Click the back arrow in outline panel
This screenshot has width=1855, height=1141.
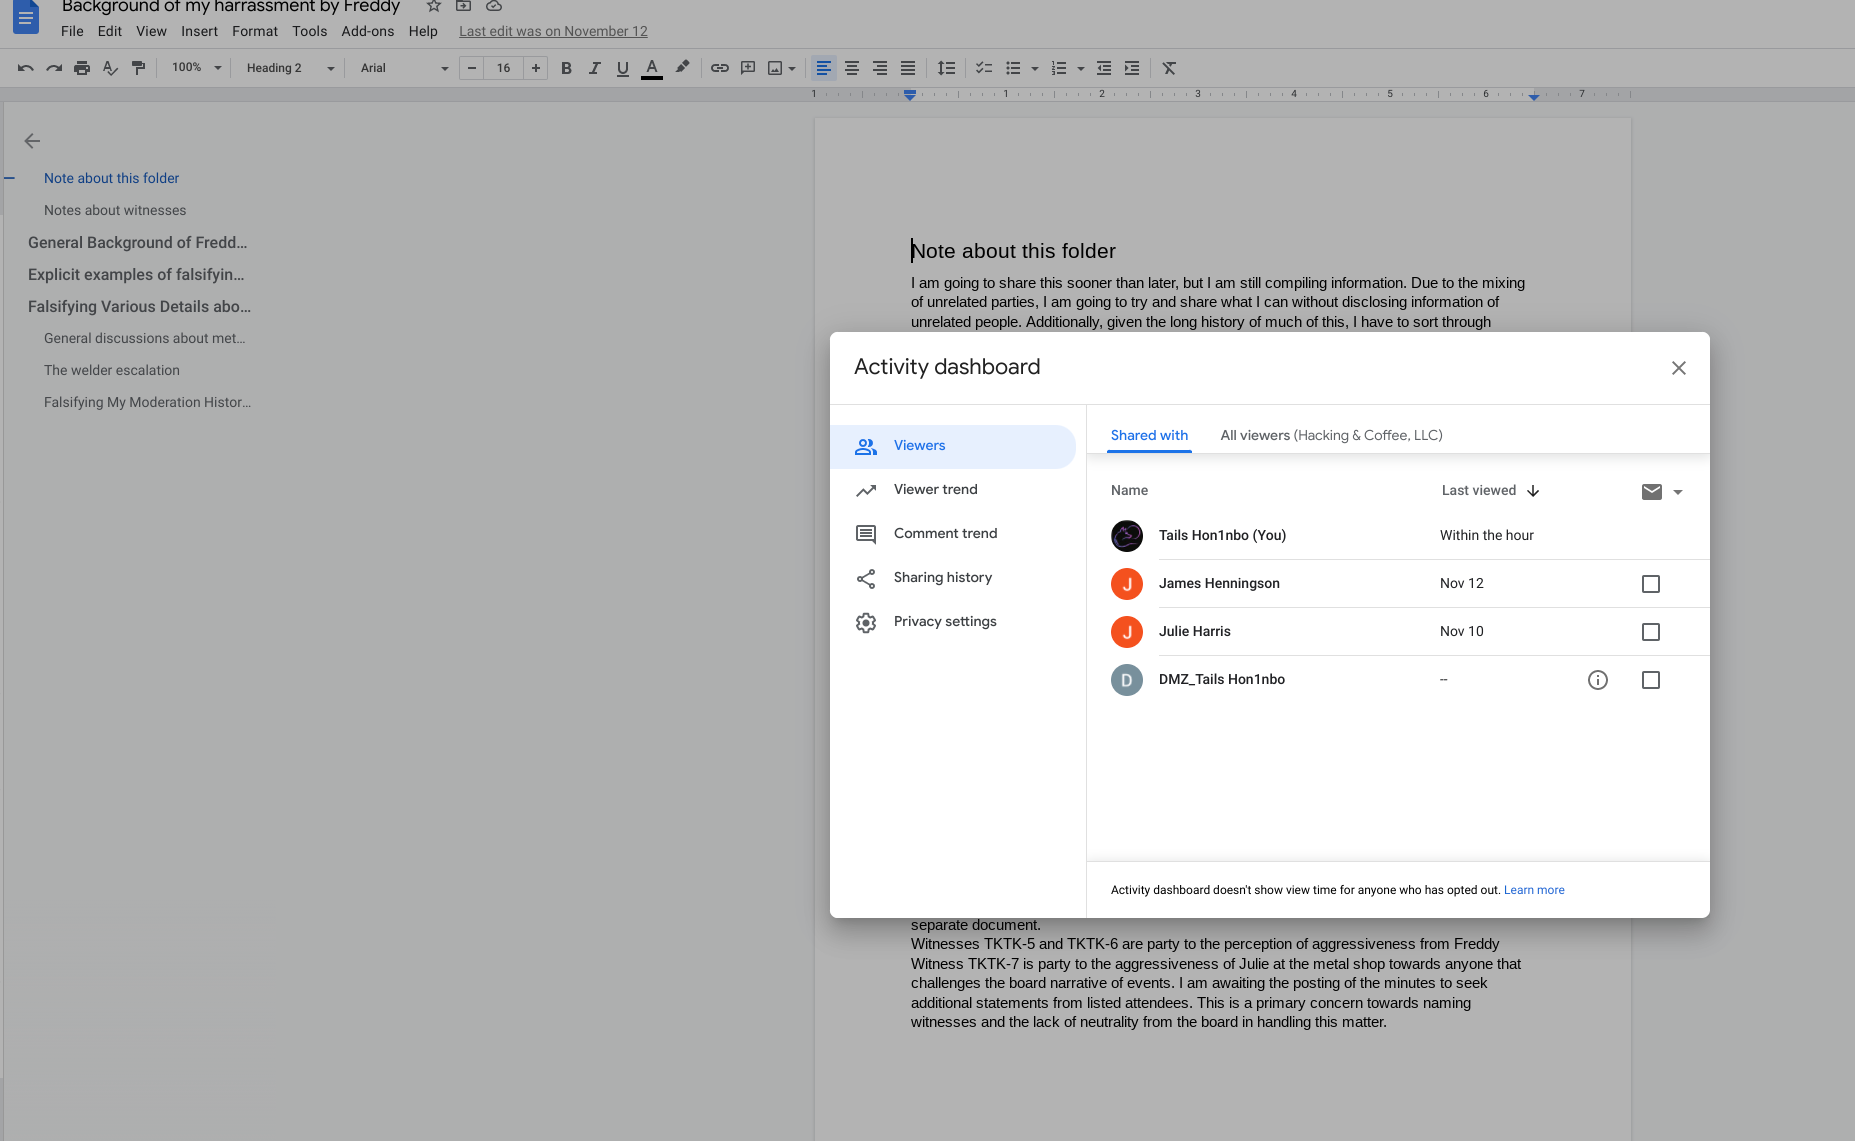pyautogui.click(x=32, y=141)
